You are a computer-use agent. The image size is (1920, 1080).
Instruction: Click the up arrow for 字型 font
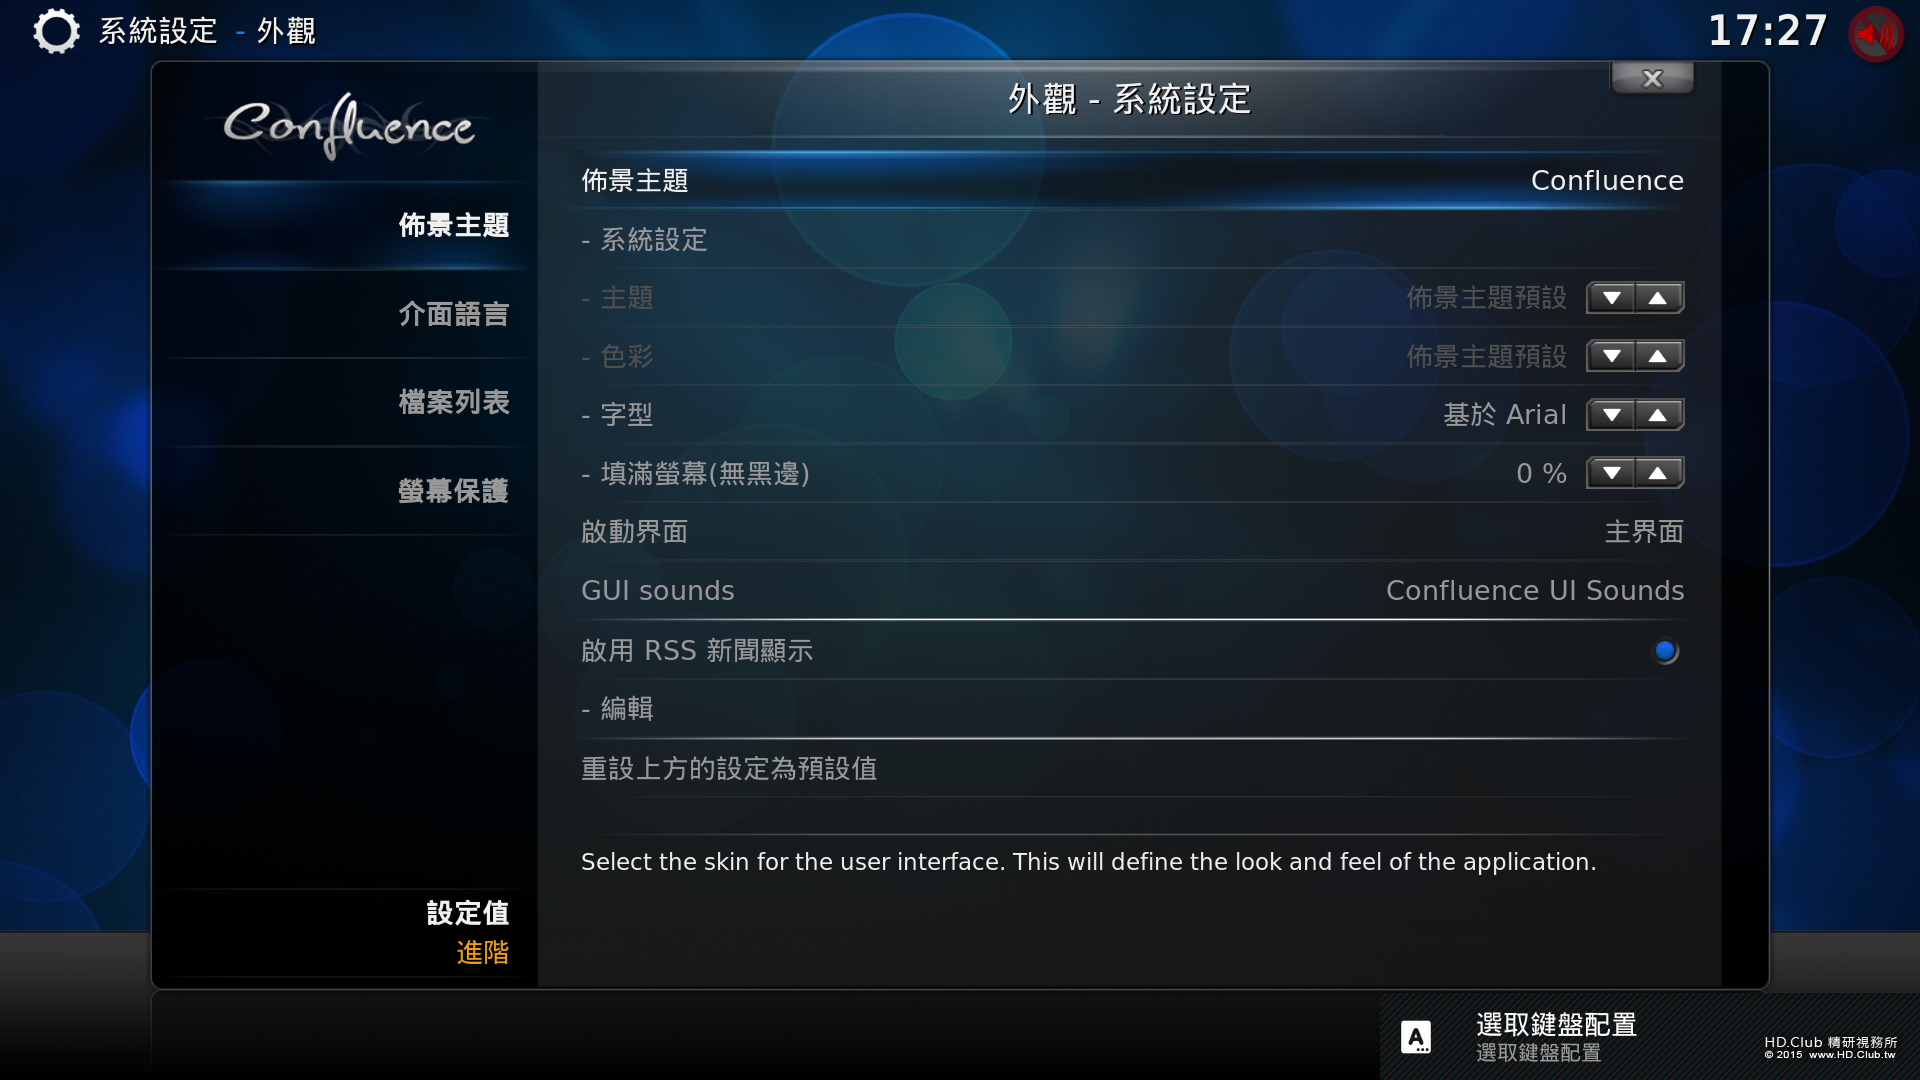click(1659, 415)
